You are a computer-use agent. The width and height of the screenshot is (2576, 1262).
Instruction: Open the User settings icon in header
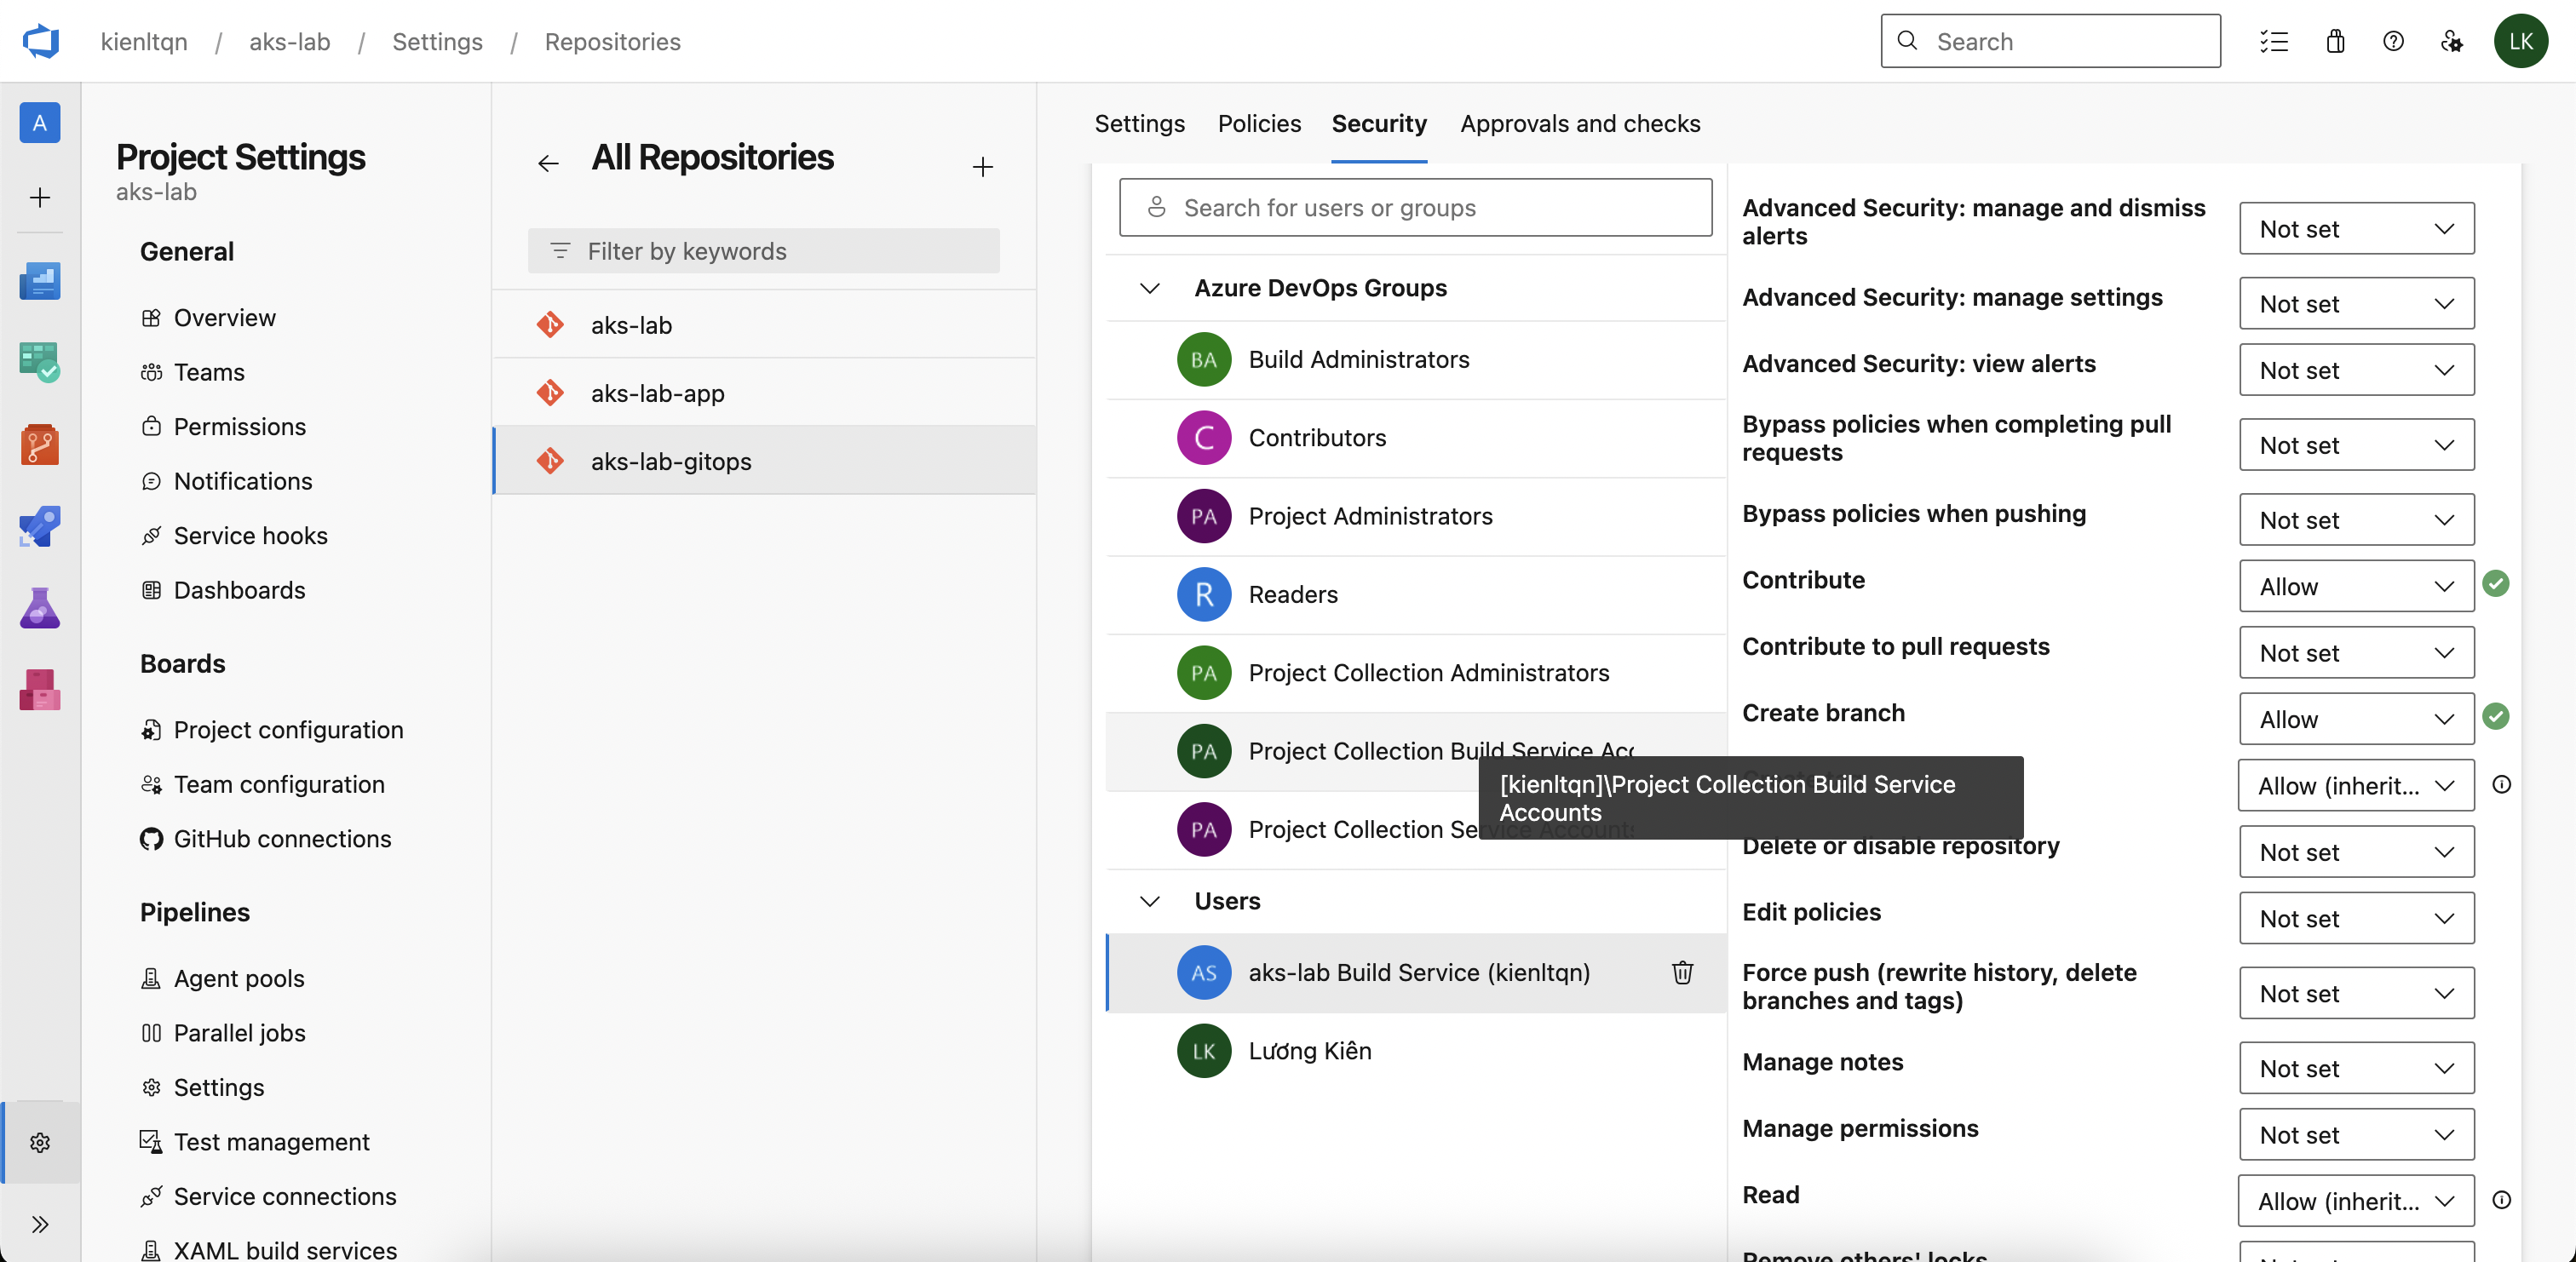coord(2451,41)
